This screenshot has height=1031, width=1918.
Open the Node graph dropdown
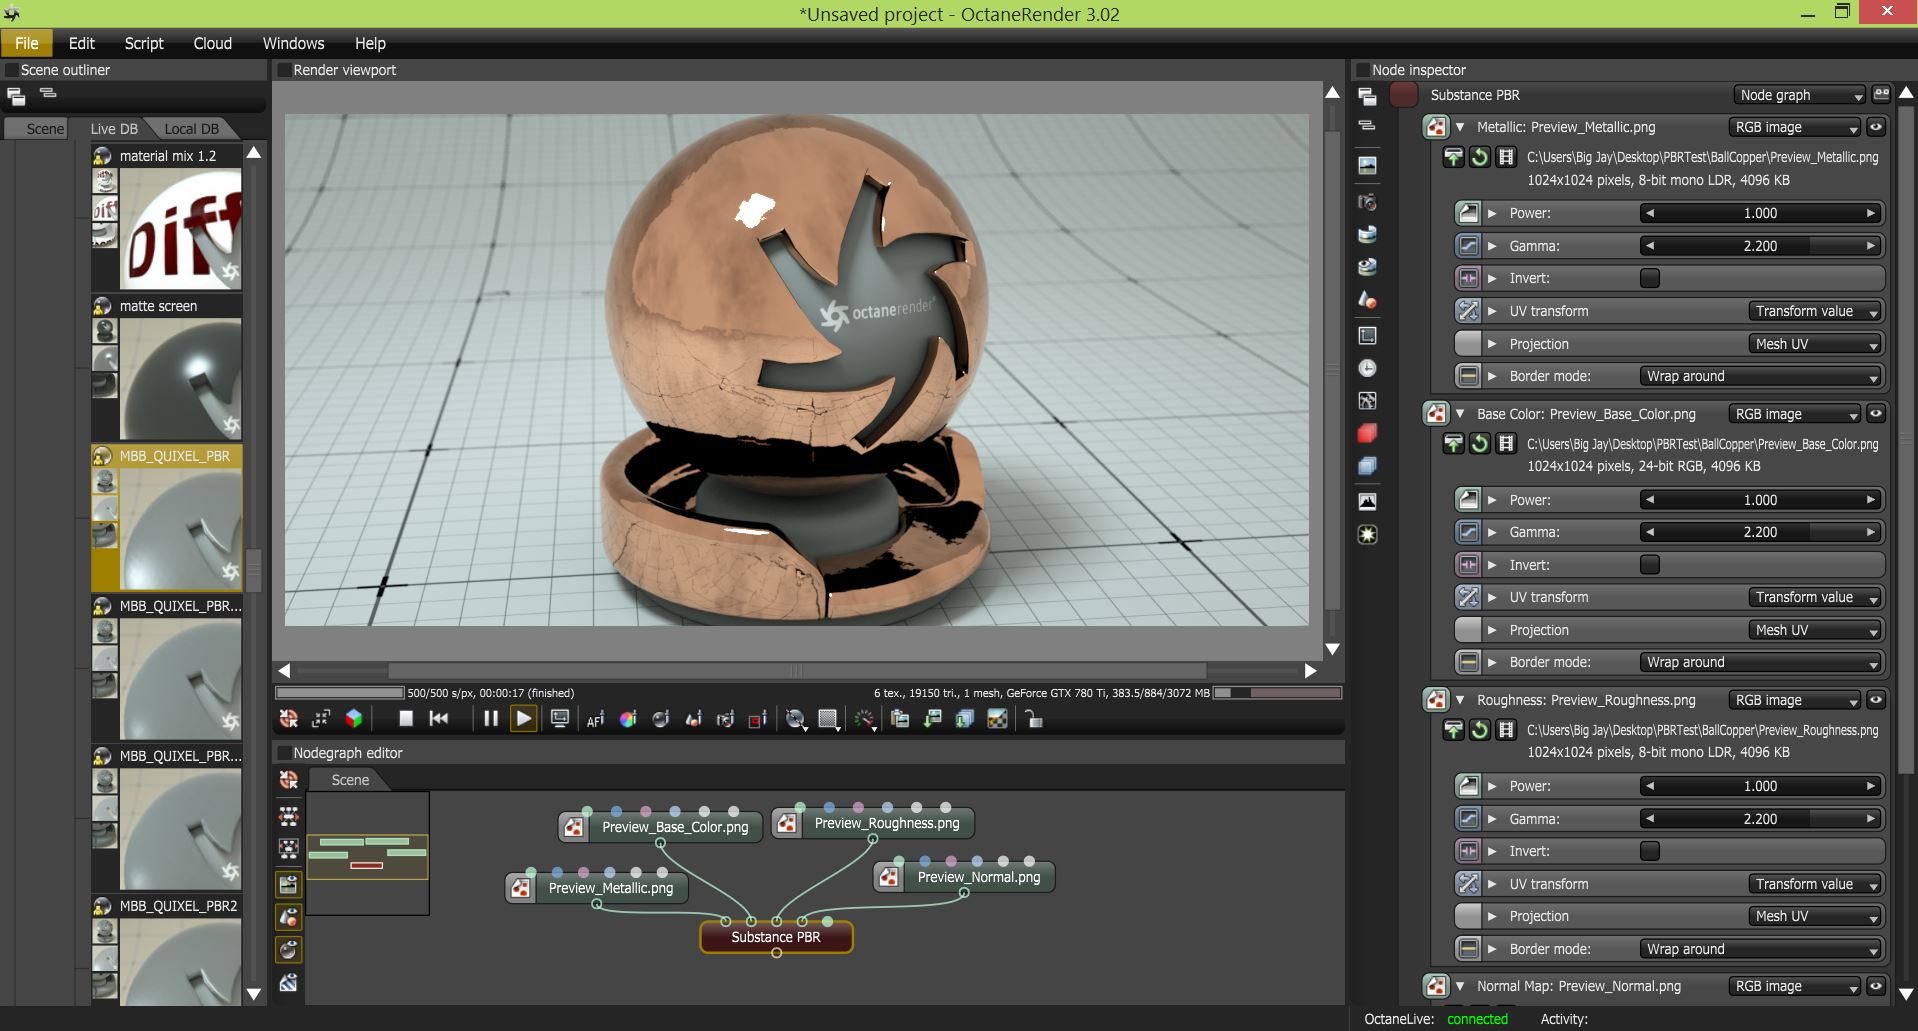point(1799,95)
